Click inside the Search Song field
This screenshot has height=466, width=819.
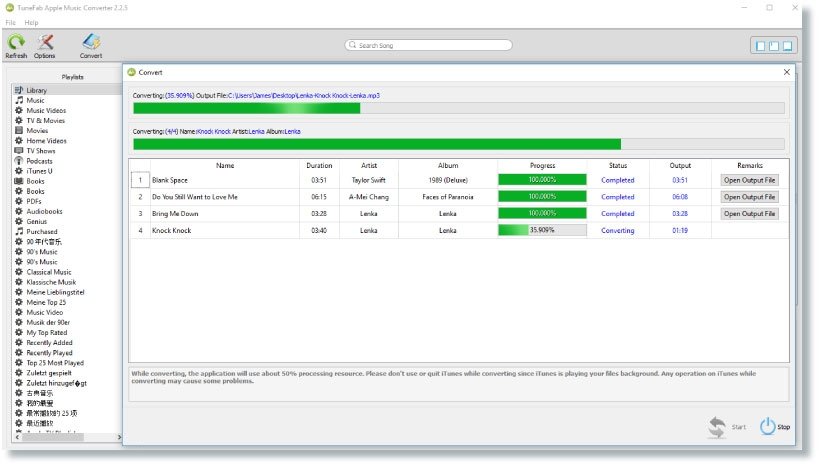pos(428,45)
